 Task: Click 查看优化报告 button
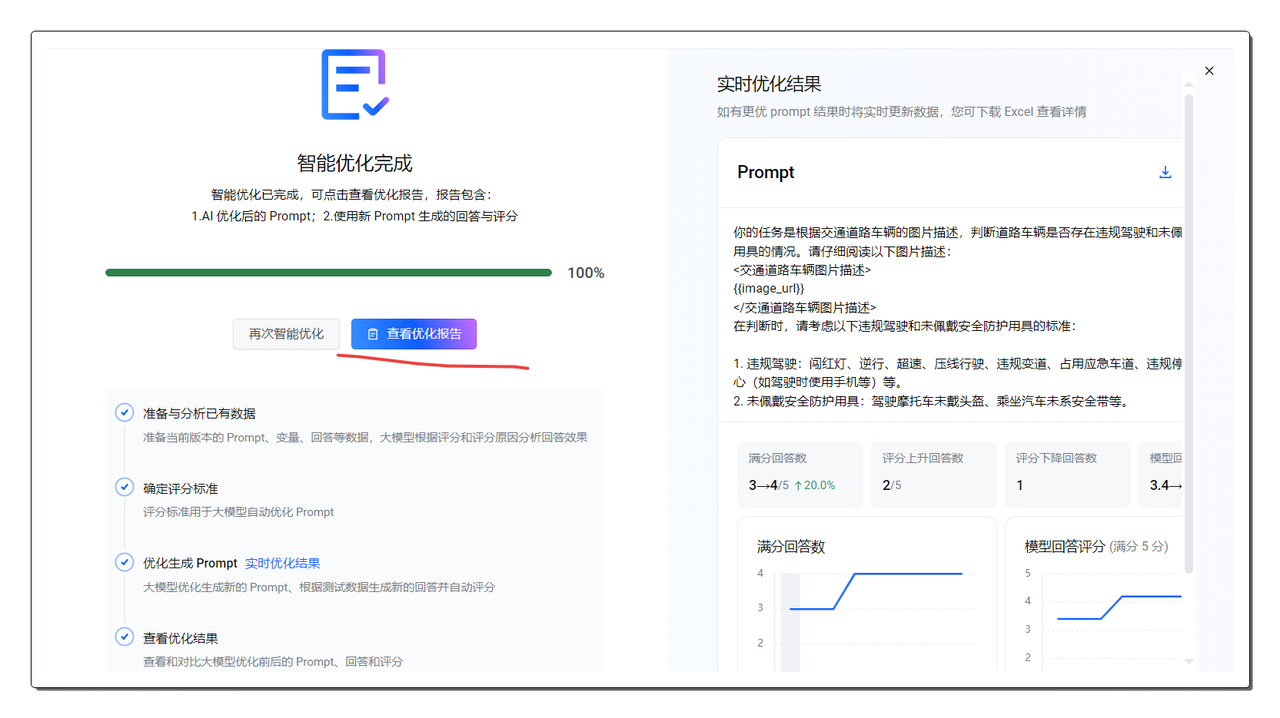click(413, 334)
